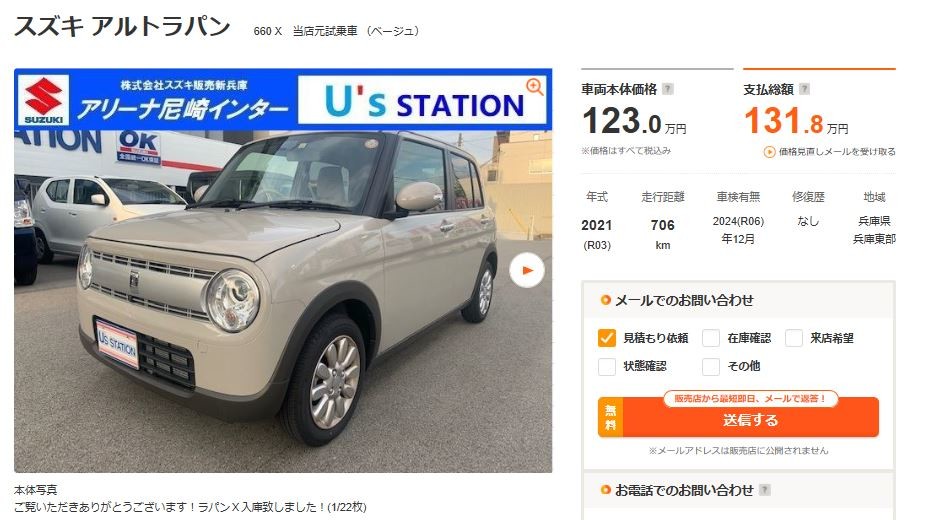The height and width of the screenshot is (520, 941).
Task: Open the help icon beside 車両本体価格
Action: point(667,89)
